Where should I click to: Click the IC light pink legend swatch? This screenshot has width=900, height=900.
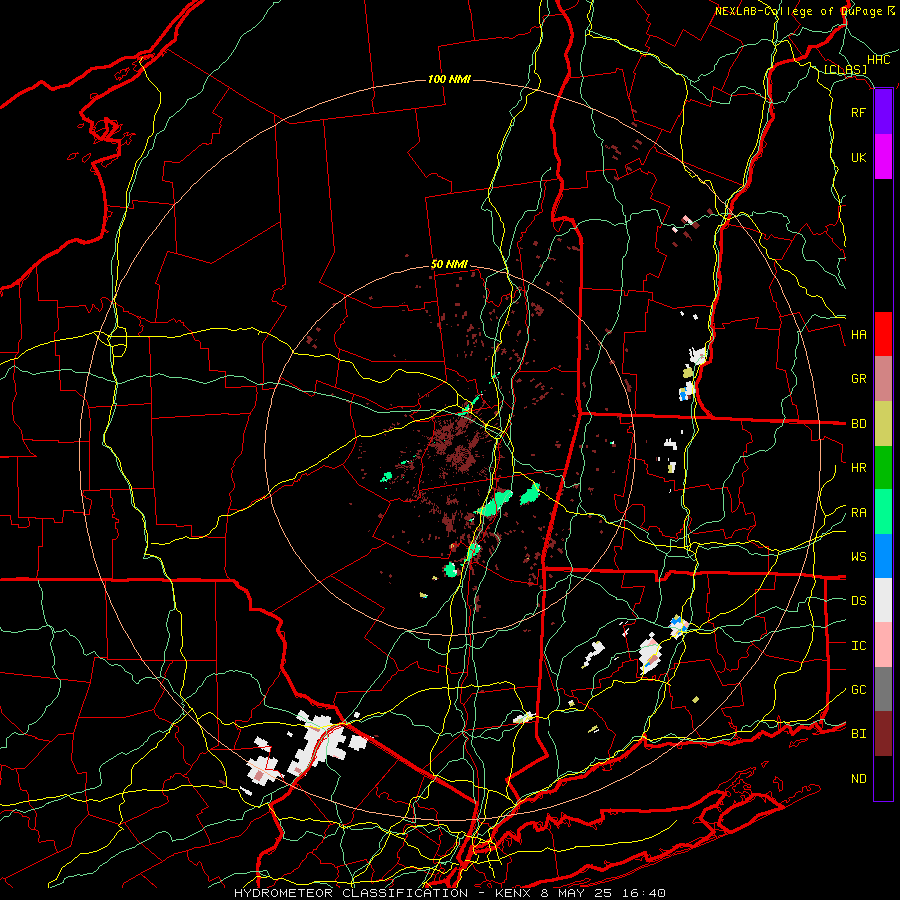[x=883, y=645]
